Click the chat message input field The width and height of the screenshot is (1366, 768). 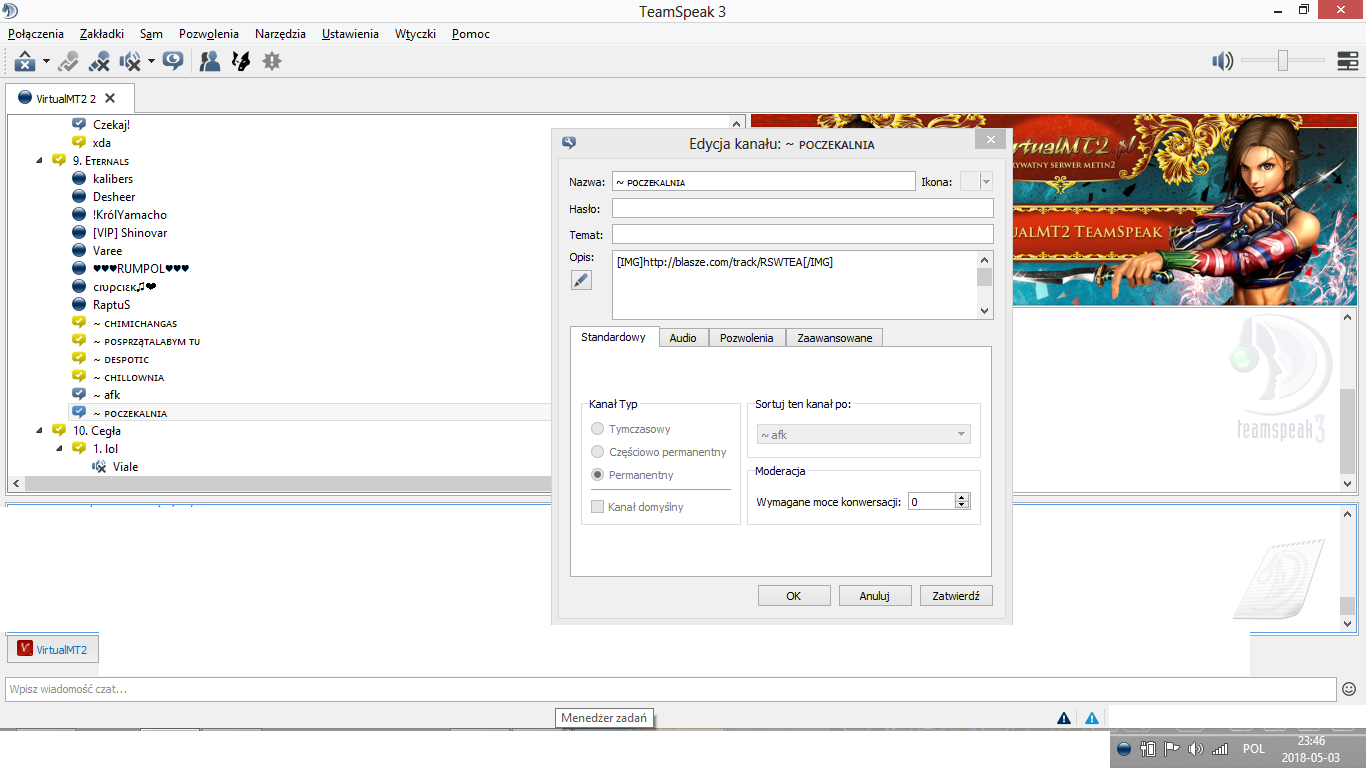coord(671,689)
